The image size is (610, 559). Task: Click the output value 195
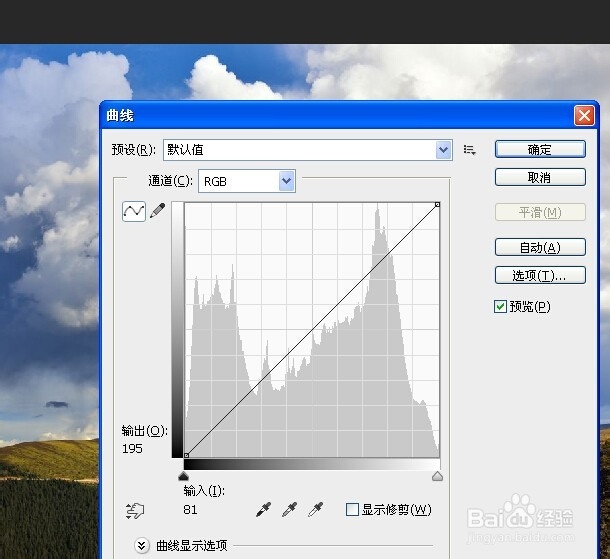pos(132,449)
